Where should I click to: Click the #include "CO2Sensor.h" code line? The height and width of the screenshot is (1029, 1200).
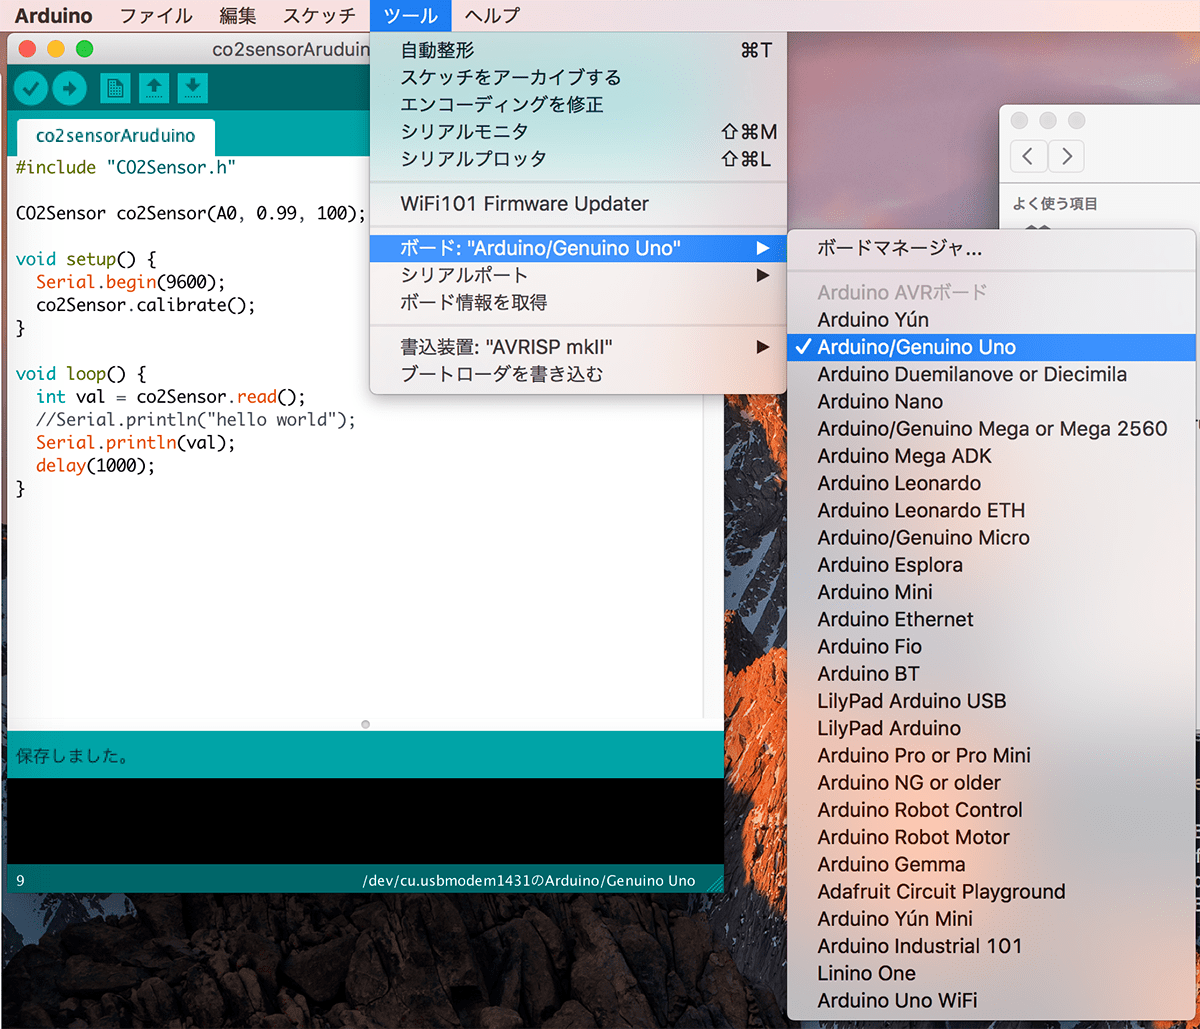[x=126, y=167]
